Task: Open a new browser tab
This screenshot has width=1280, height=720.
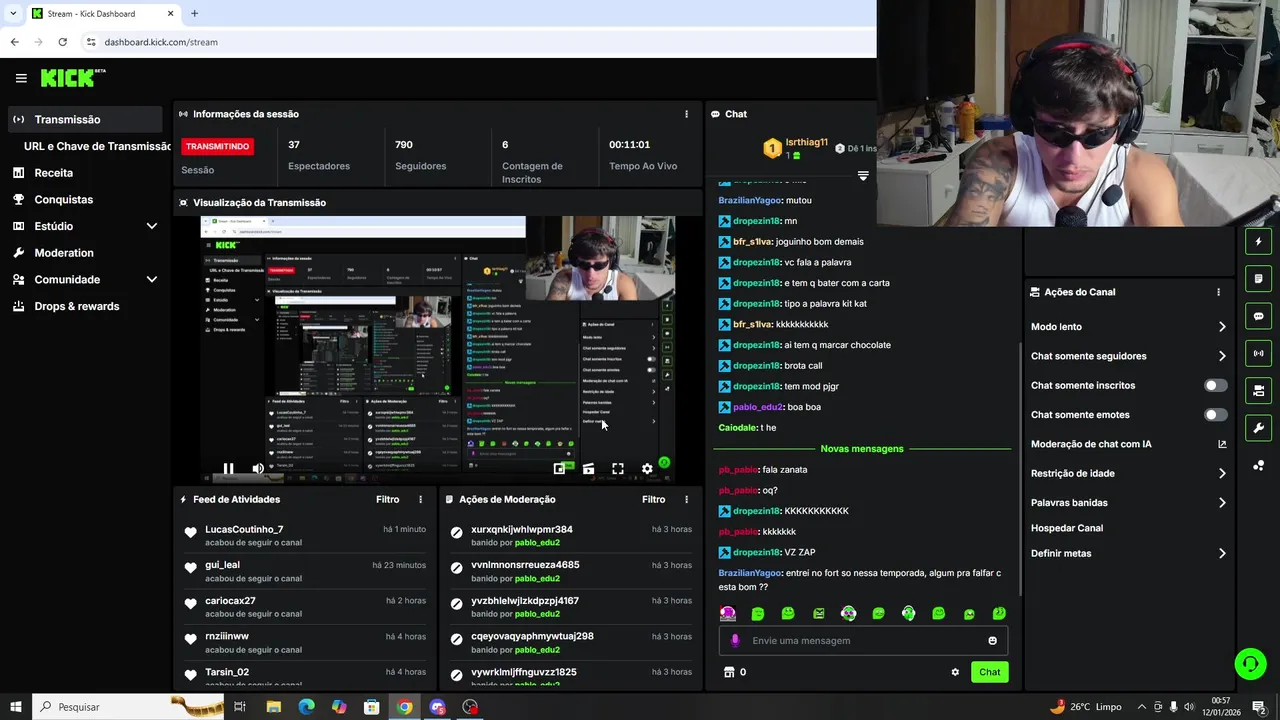Action: point(194,13)
